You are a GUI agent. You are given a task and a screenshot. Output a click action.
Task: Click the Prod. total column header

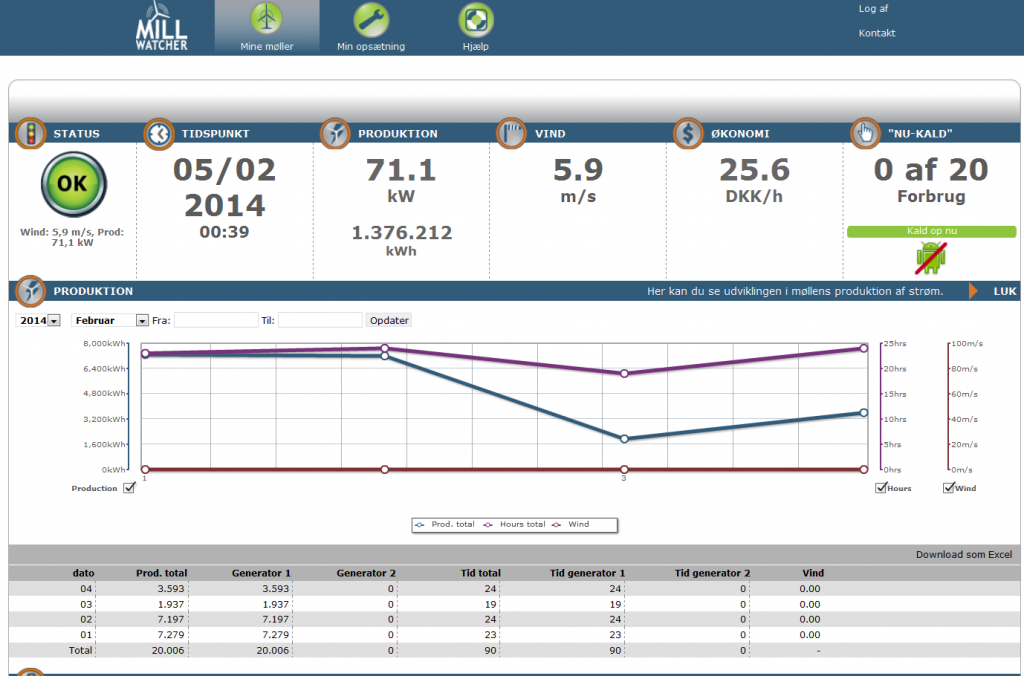pyautogui.click(x=161, y=573)
